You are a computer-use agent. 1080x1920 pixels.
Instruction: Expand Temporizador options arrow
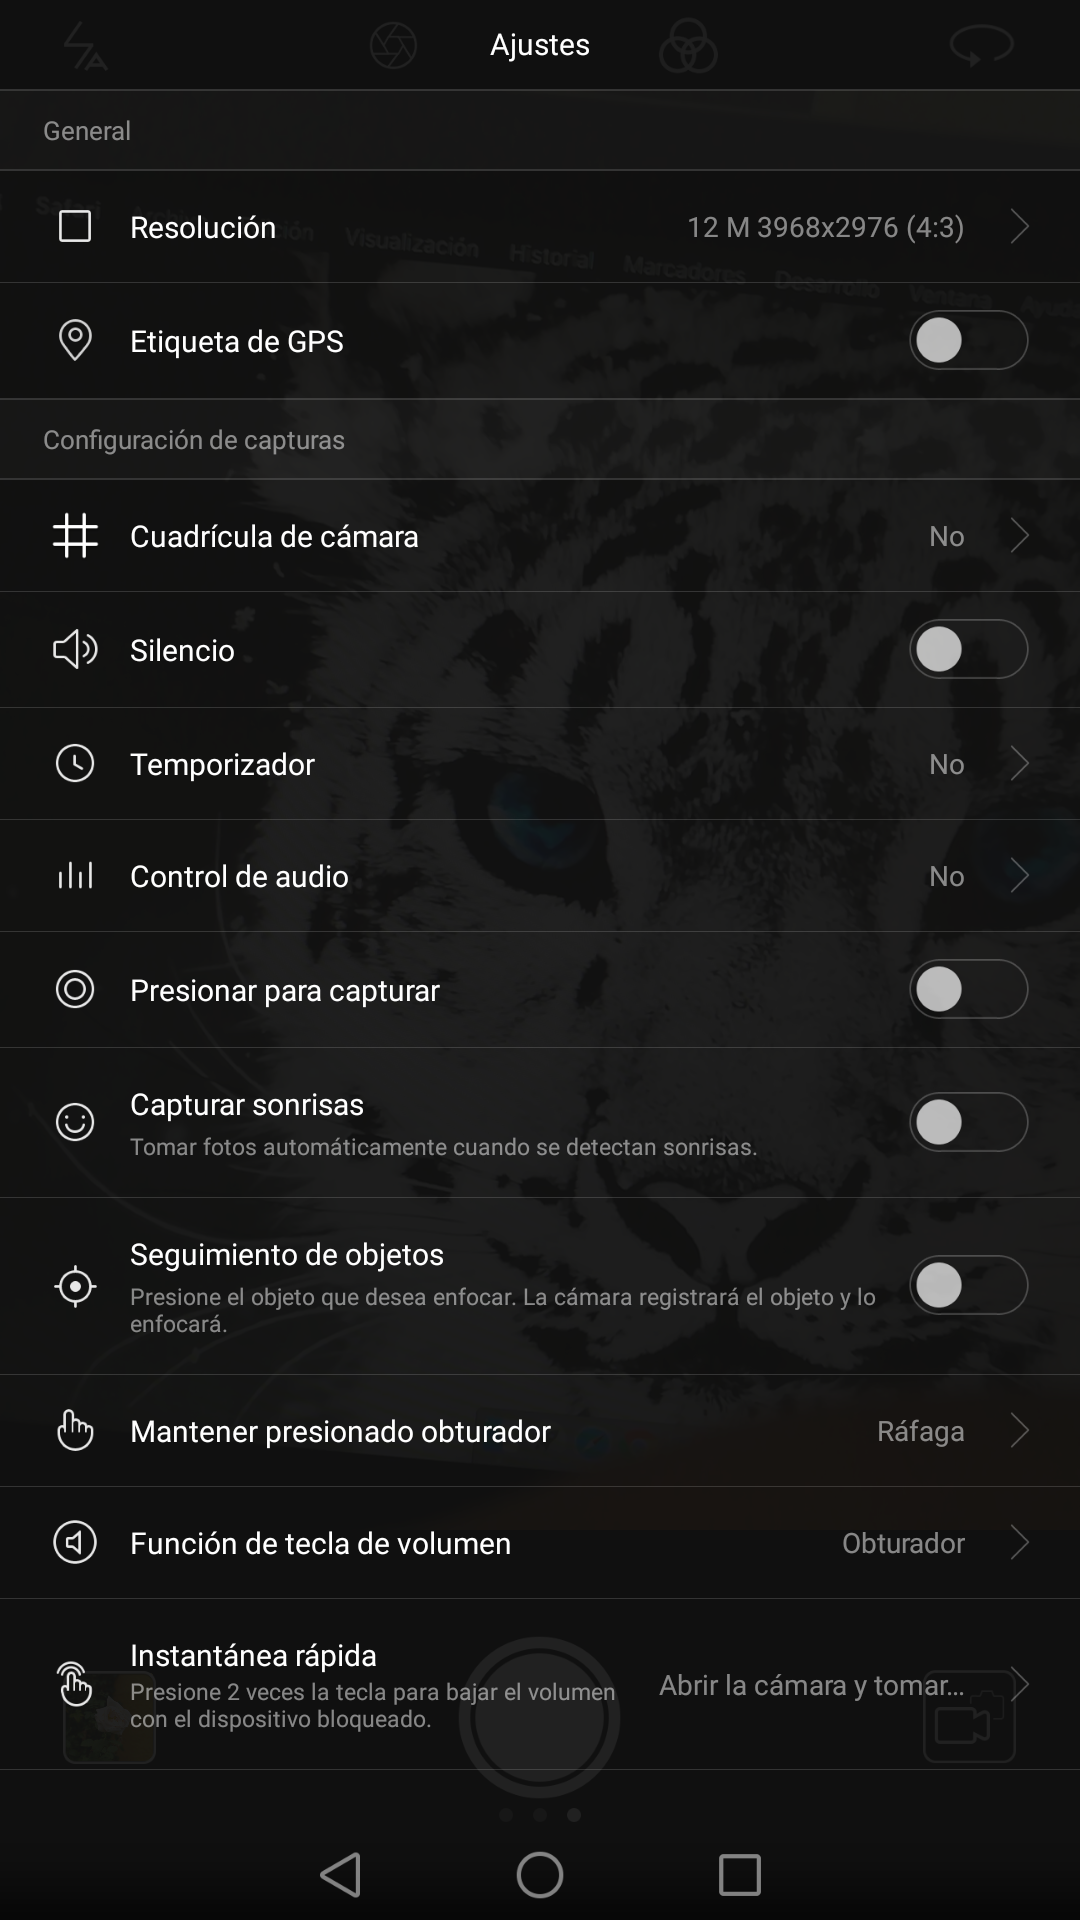click(x=1019, y=764)
